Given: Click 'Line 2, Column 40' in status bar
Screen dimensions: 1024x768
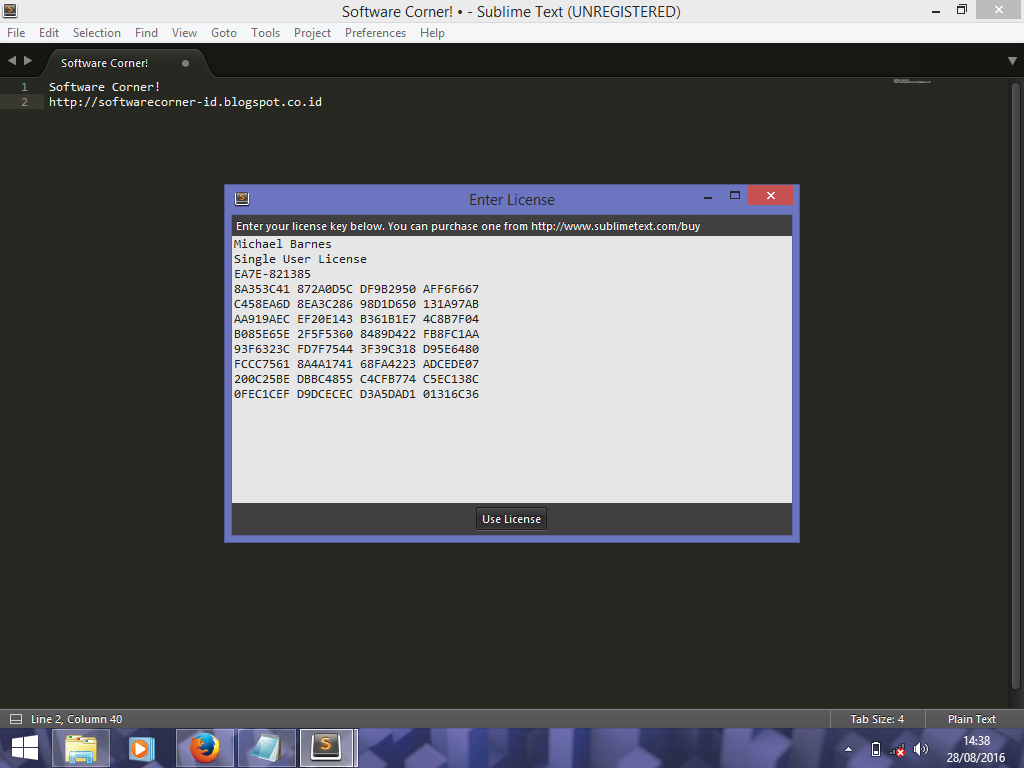Looking at the screenshot, I should (76, 719).
